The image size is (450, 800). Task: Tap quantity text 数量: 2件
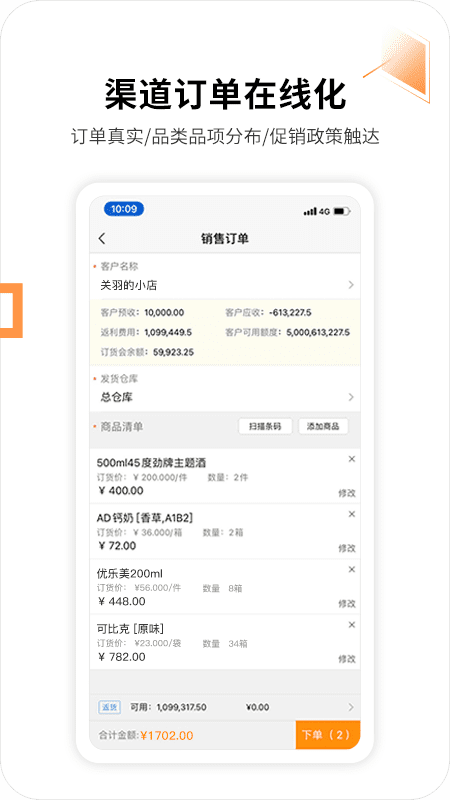[228, 478]
